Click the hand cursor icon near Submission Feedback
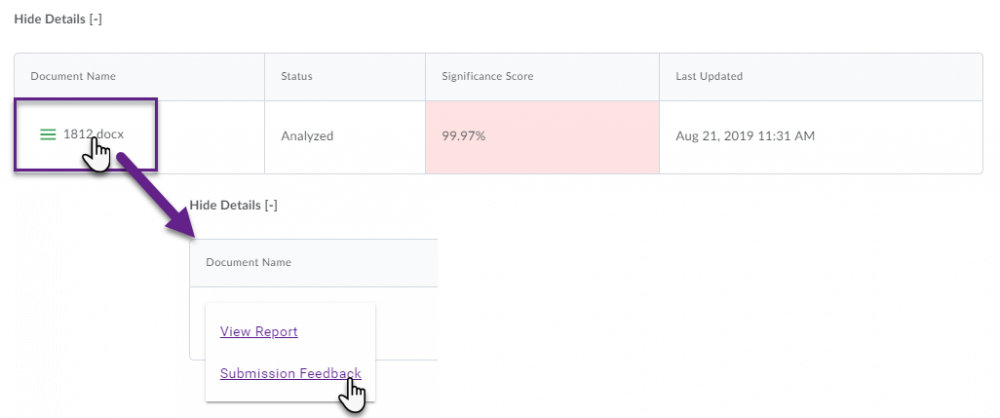 coord(351,395)
